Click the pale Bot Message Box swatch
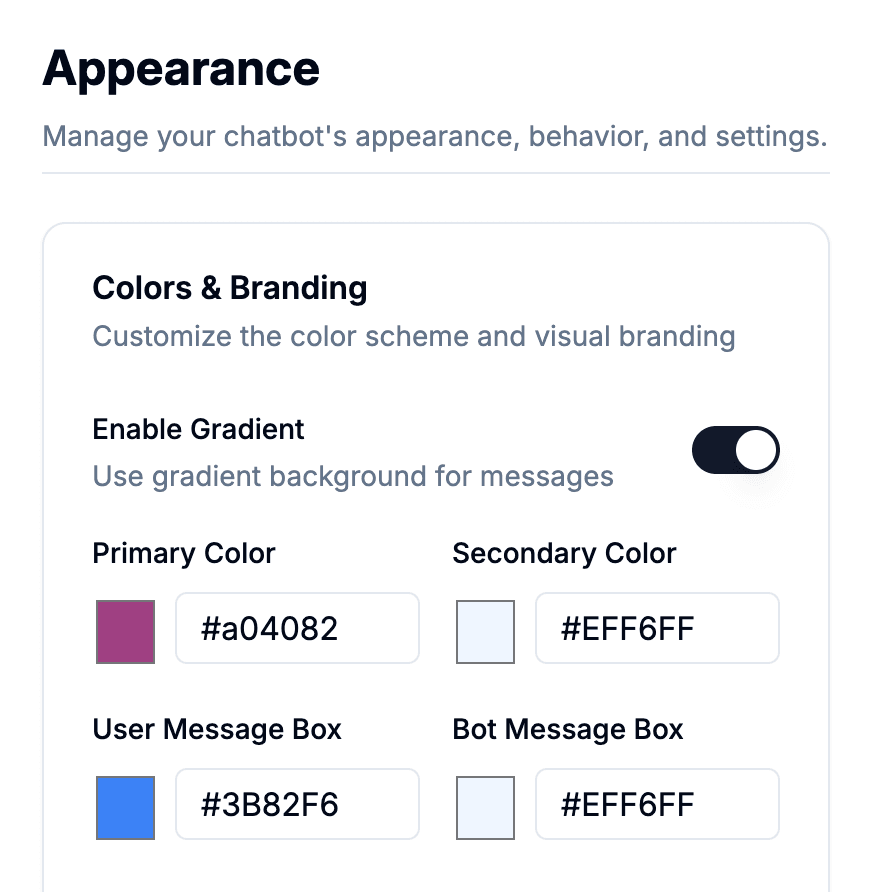Image resolution: width=878 pixels, height=892 pixels. 485,807
